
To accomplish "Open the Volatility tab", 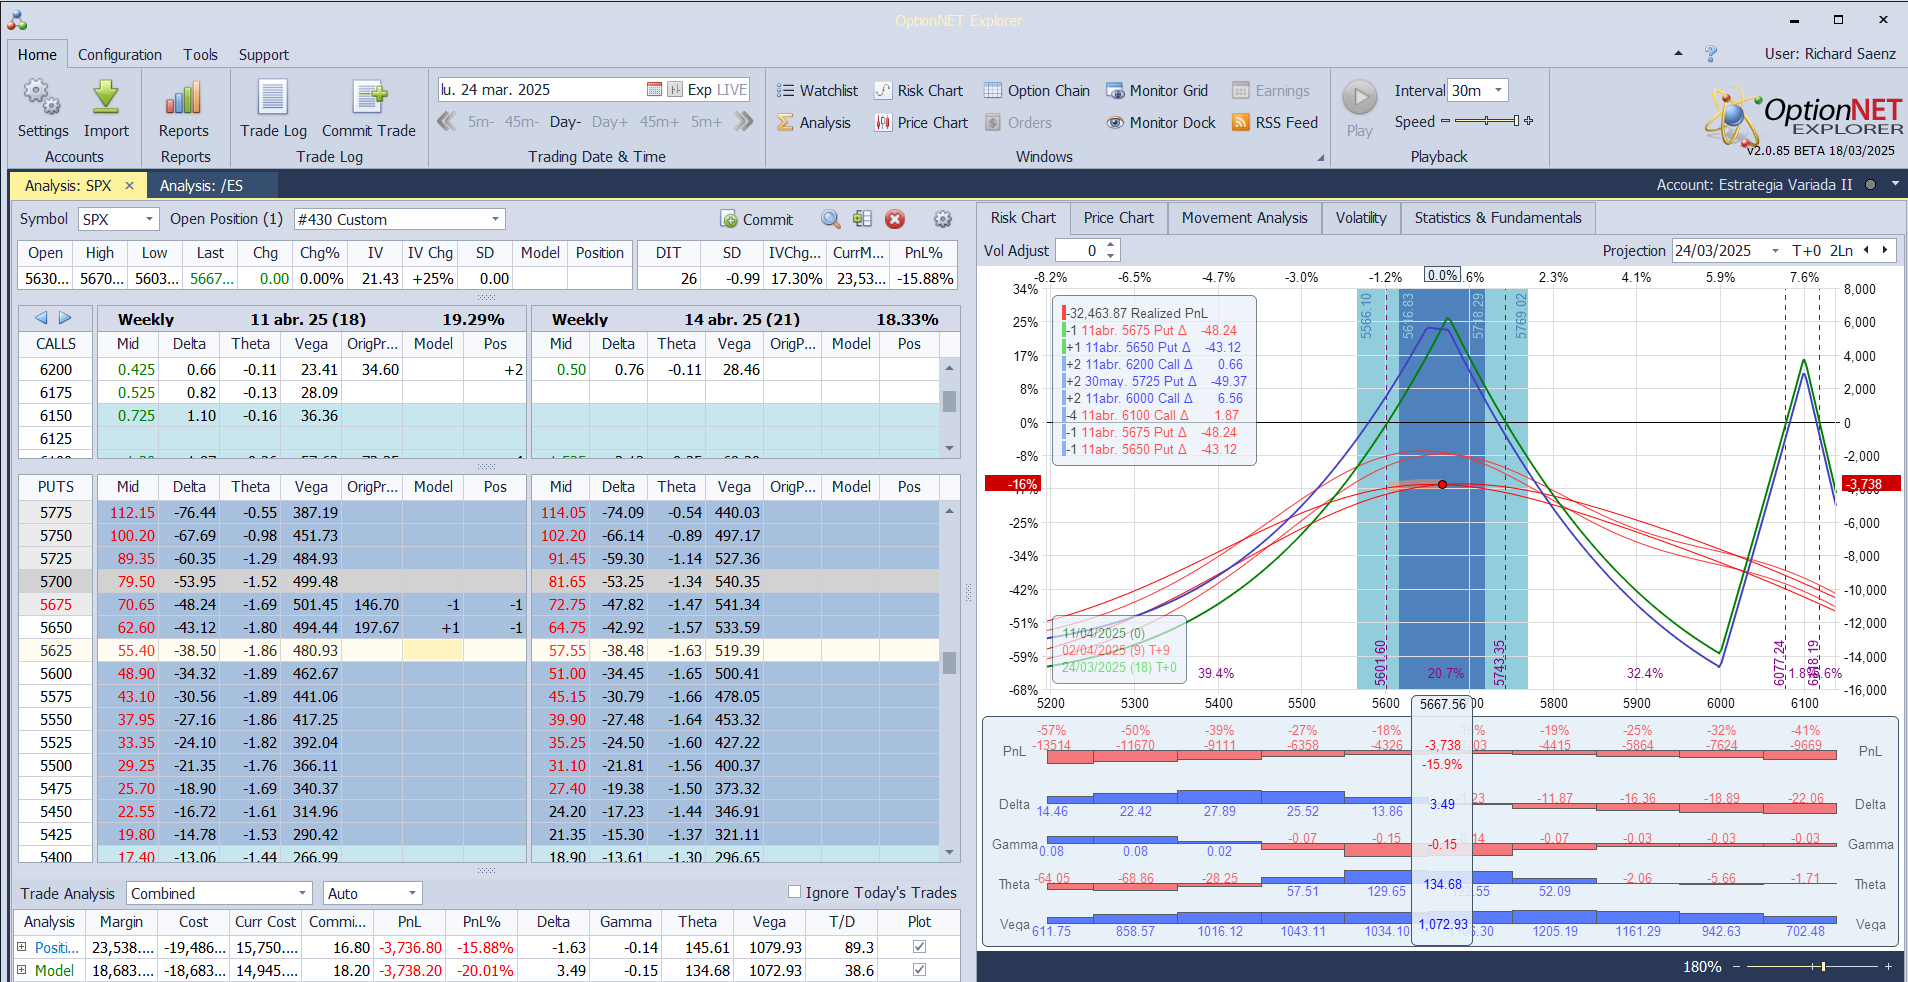I will [x=1361, y=218].
